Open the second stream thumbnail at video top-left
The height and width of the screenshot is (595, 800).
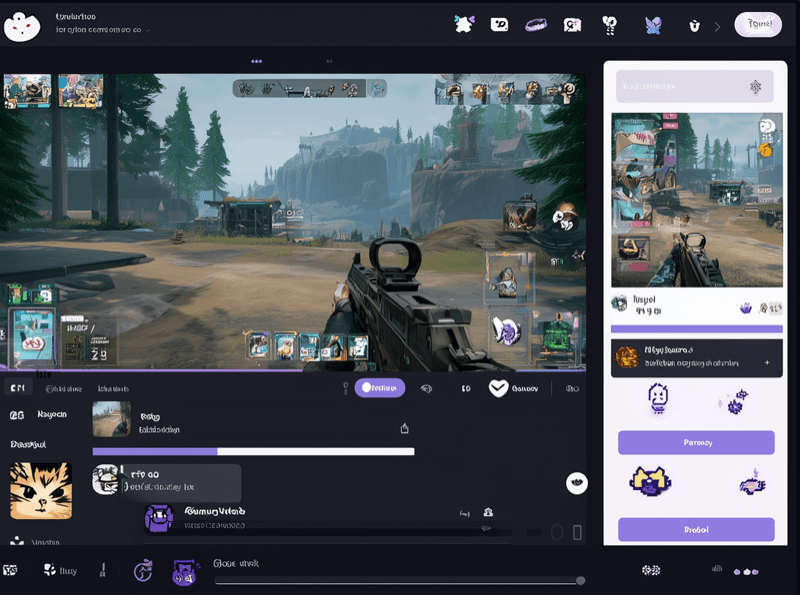click(81, 91)
